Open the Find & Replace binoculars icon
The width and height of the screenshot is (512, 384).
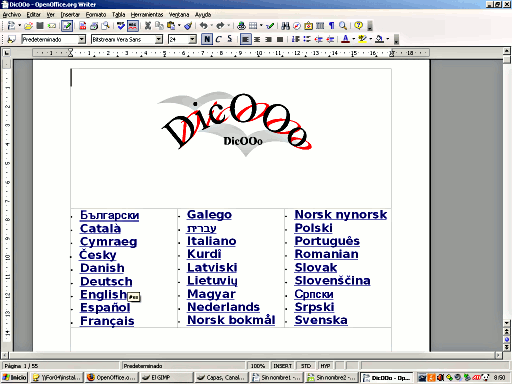tap(285, 26)
